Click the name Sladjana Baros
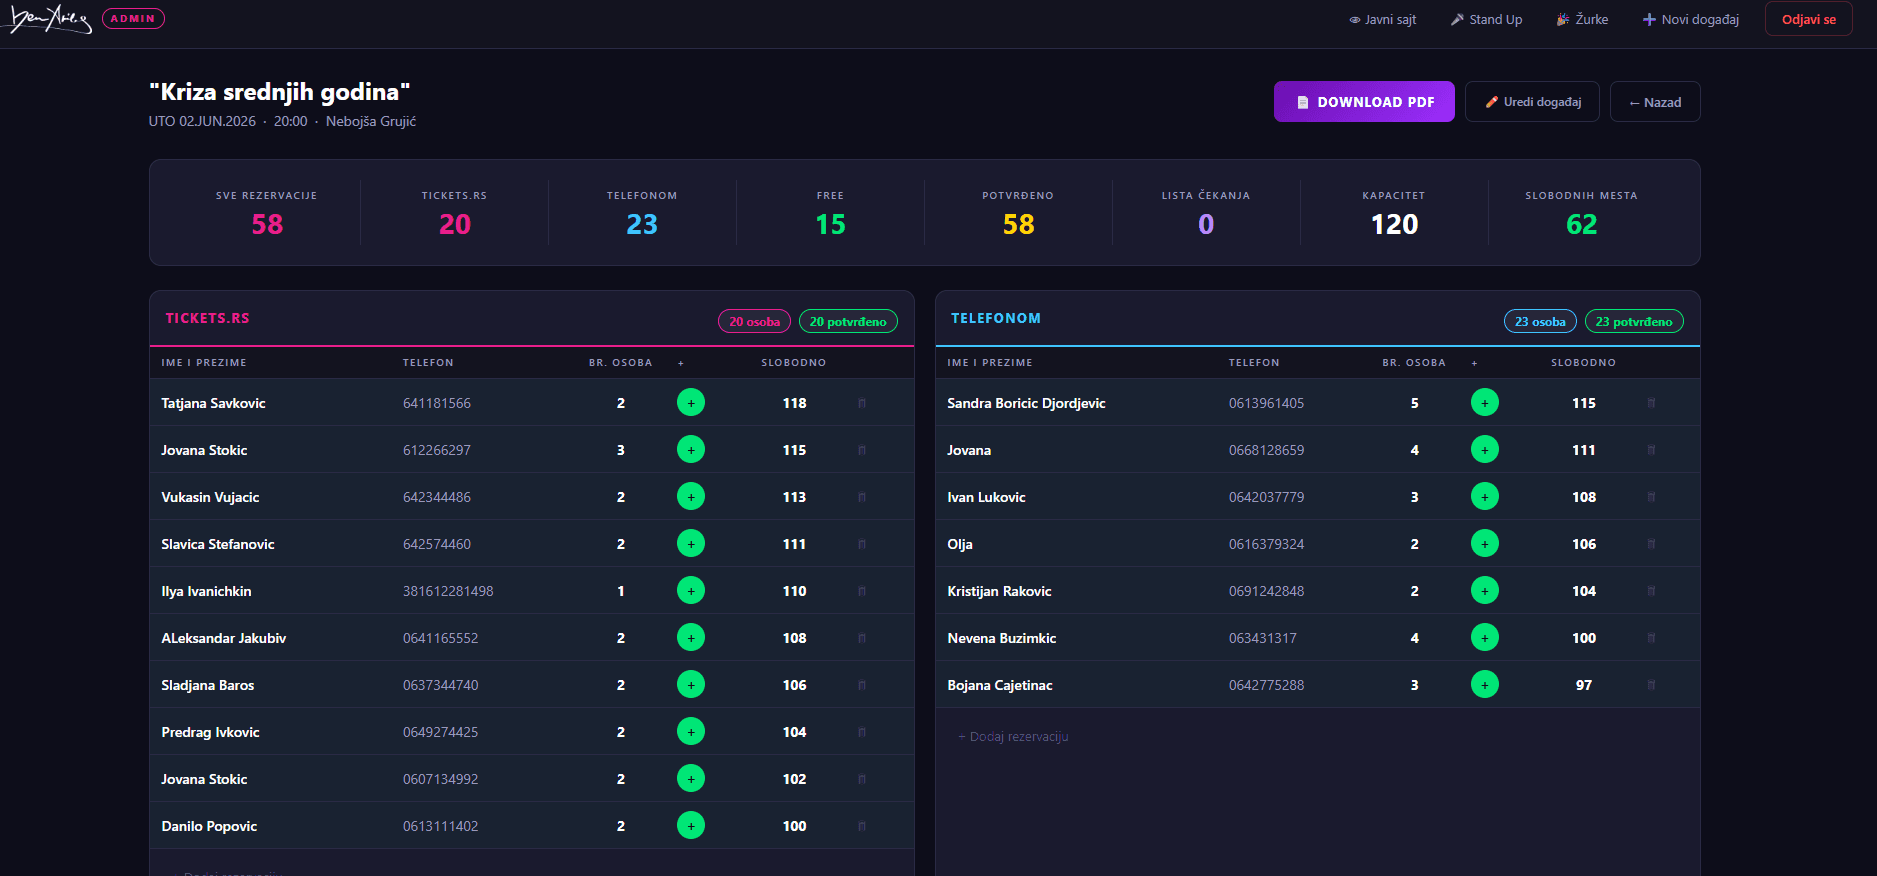 click(208, 685)
